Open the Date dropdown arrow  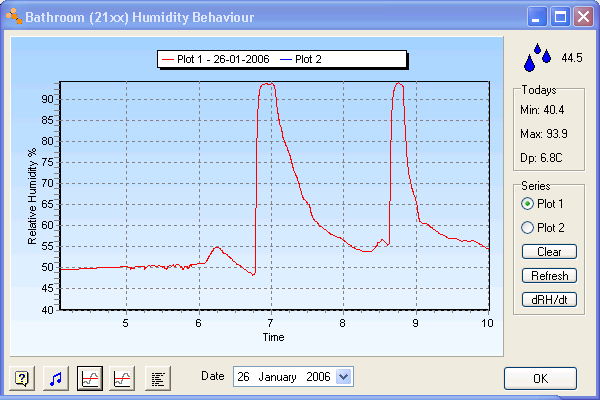(x=345, y=376)
